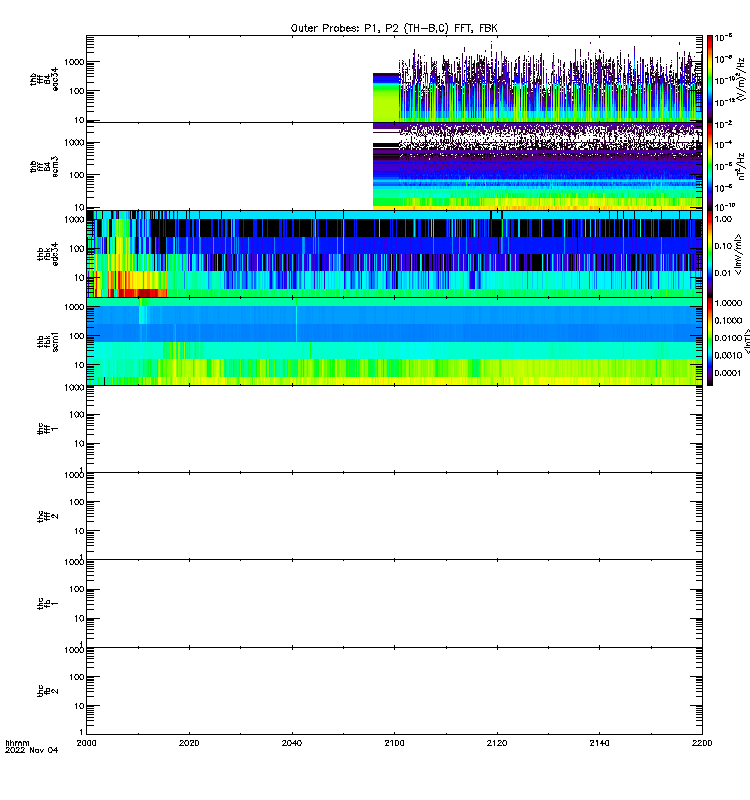Image resolution: width=750 pixels, height=800 pixels.
Task: Click the 'nT²/Hz' color bar unit label
Action: tap(741, 166)
